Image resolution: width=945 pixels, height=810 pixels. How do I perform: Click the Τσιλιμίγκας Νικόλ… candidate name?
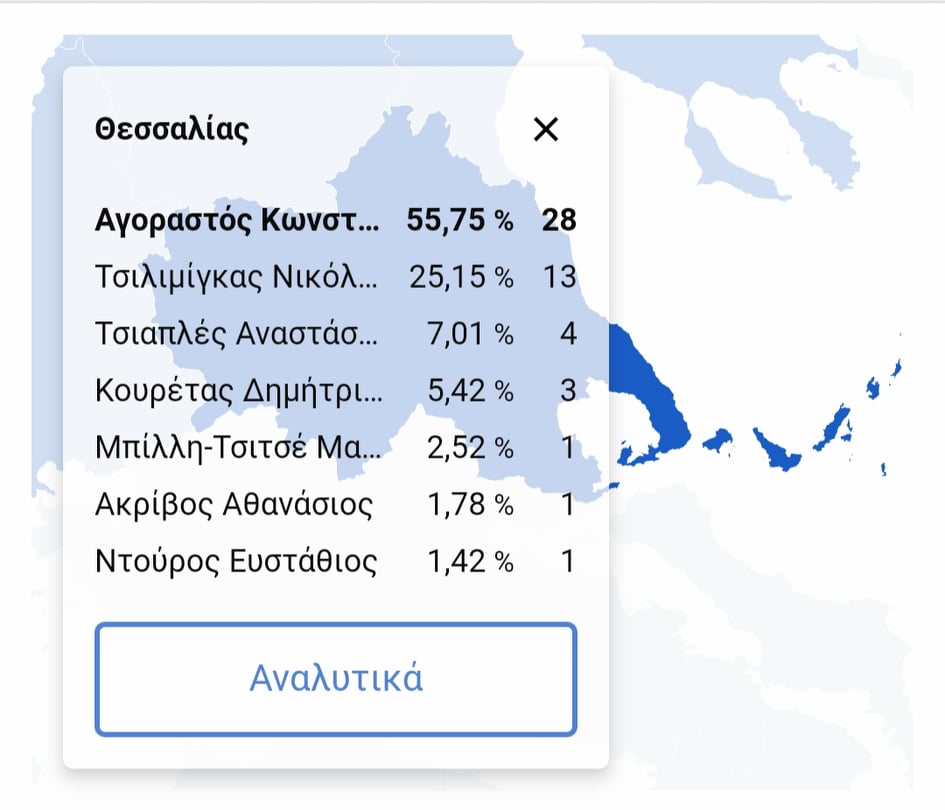(x=236, y=278)
